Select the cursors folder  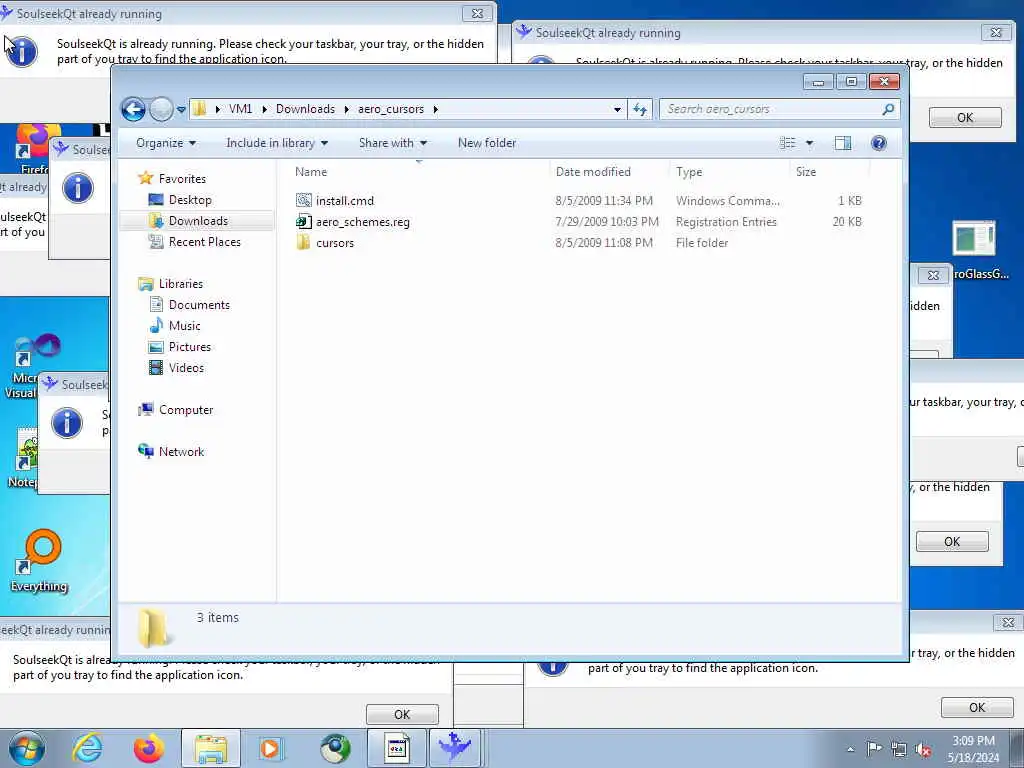pos(334,243)
